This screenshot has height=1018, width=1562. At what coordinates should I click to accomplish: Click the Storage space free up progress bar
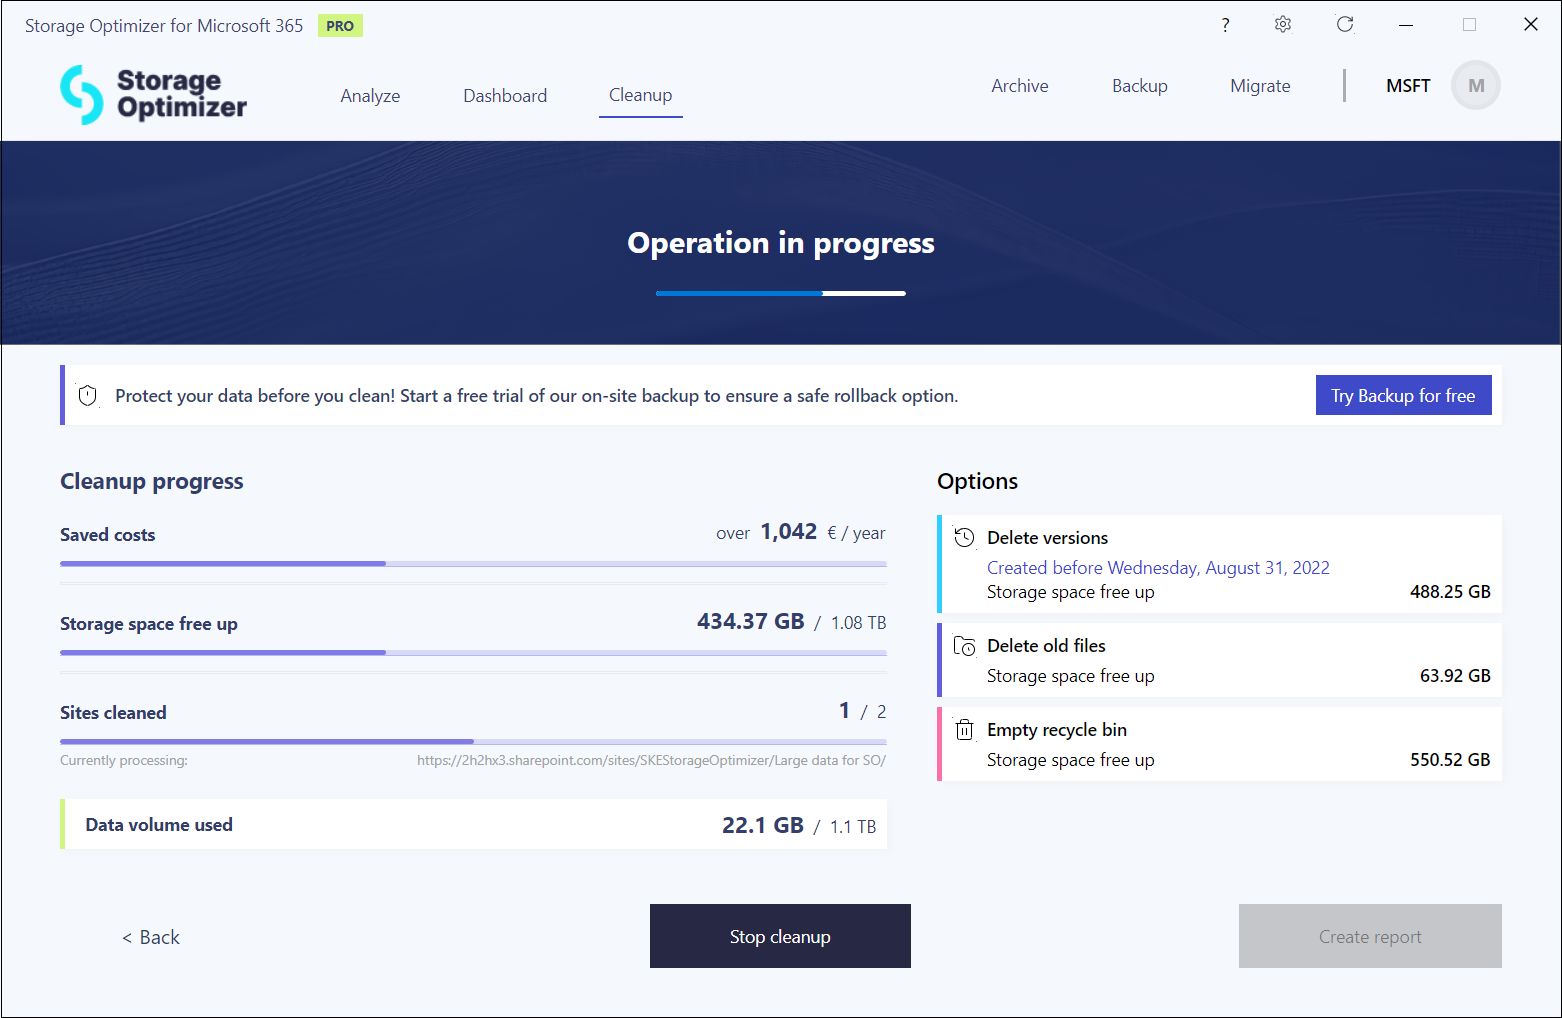(x=473, y=652)
